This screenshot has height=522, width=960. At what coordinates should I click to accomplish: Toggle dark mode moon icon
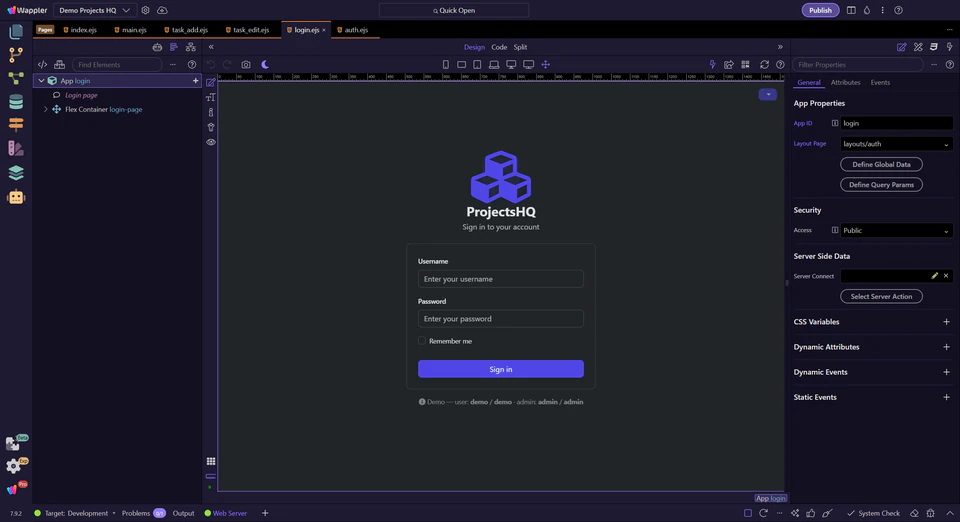click(x=265, y=64)
